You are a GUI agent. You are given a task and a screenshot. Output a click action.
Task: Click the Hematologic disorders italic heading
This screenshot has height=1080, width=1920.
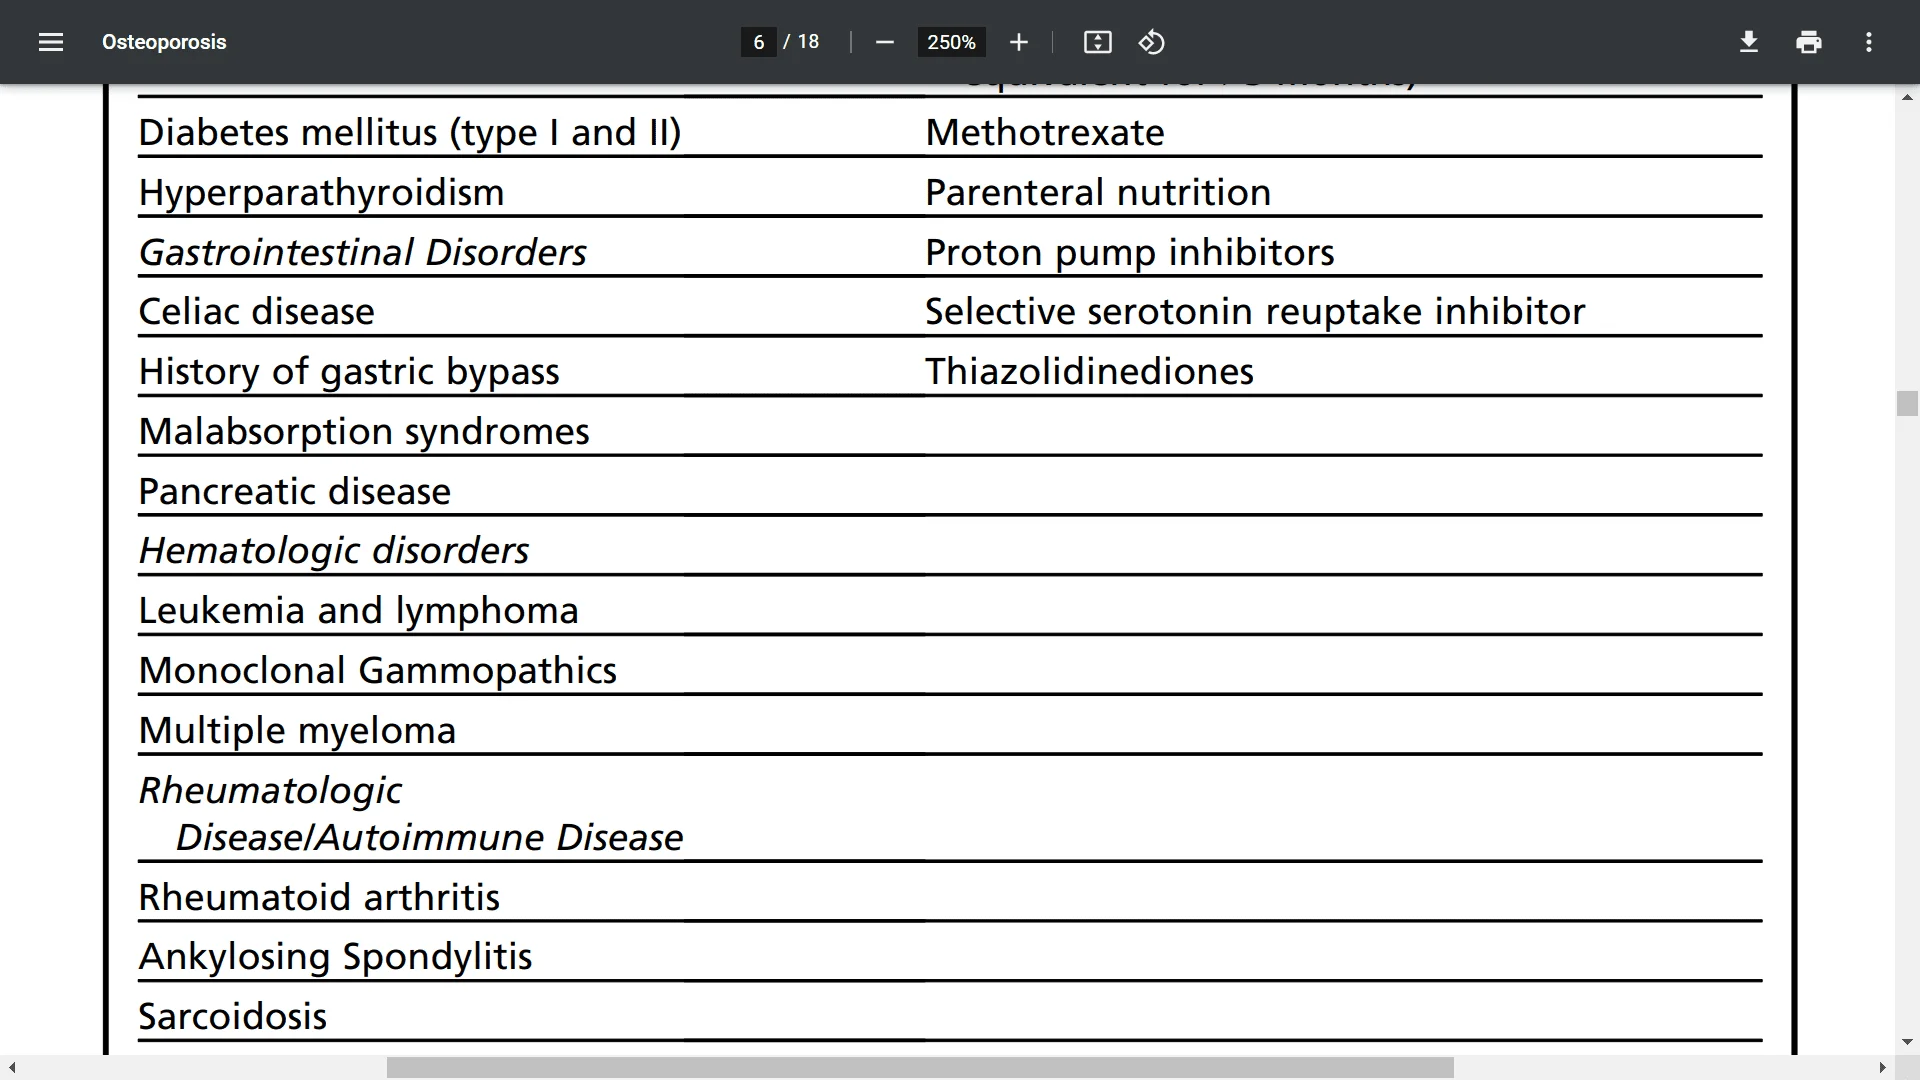pos(334,550)
